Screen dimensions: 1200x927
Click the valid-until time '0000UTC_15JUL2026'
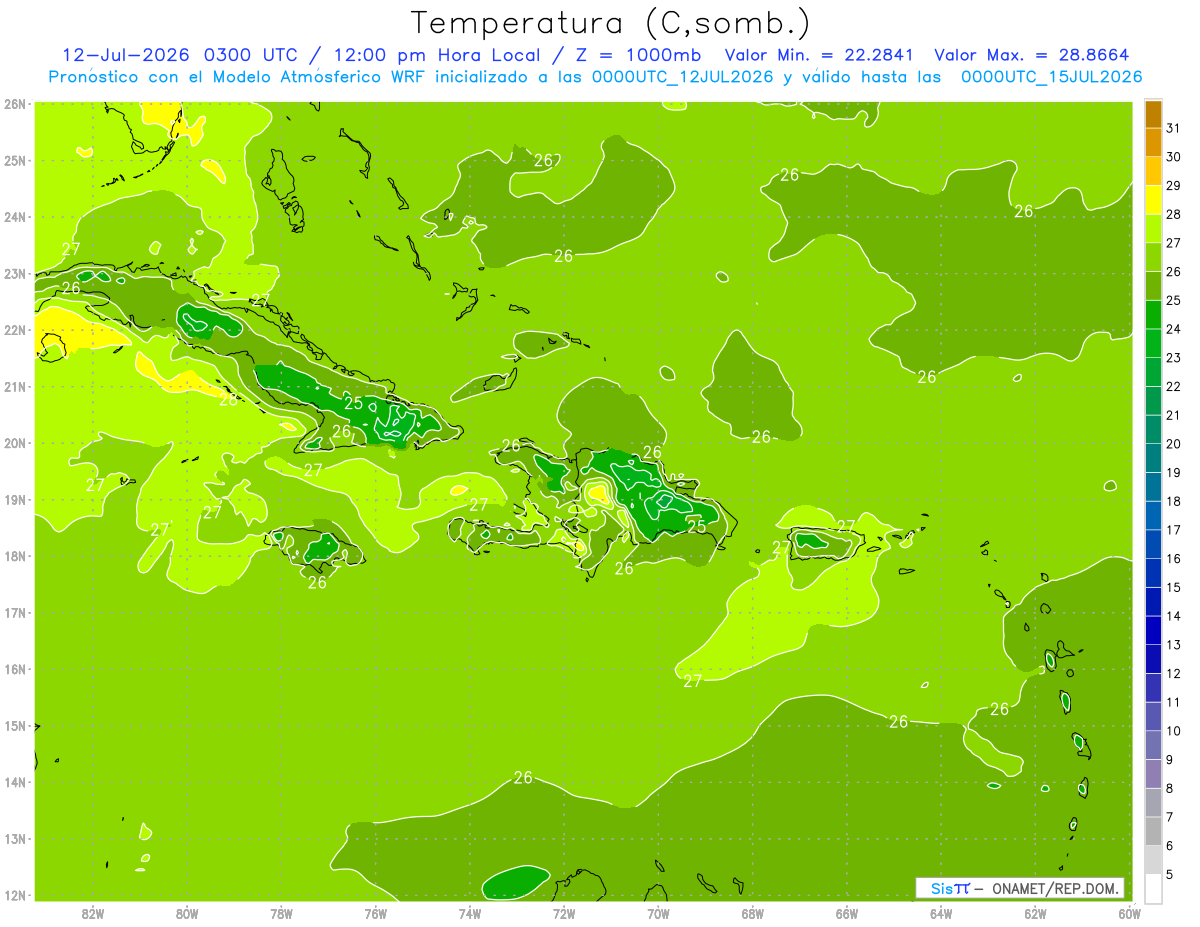click(1051, 77)
